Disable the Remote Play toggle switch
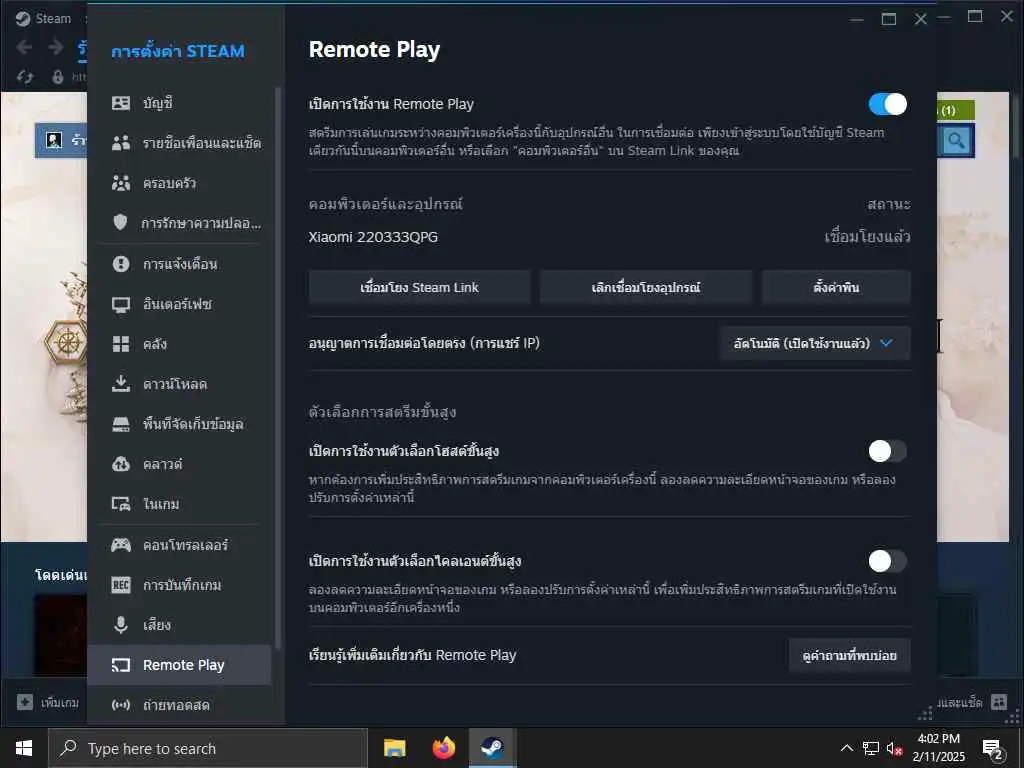Viewport: 1024px width, 768px height. point(888,104)
